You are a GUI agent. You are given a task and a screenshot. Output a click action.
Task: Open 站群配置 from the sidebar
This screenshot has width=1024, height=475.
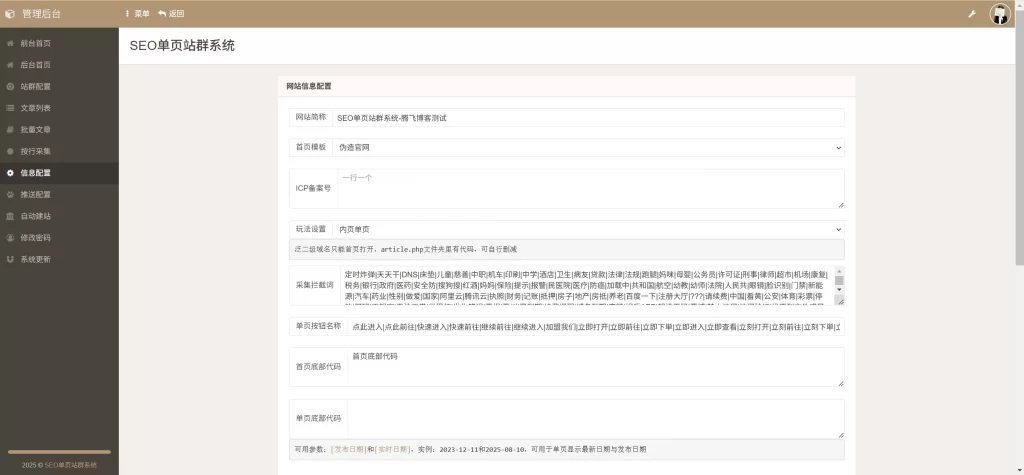point(59,87)
